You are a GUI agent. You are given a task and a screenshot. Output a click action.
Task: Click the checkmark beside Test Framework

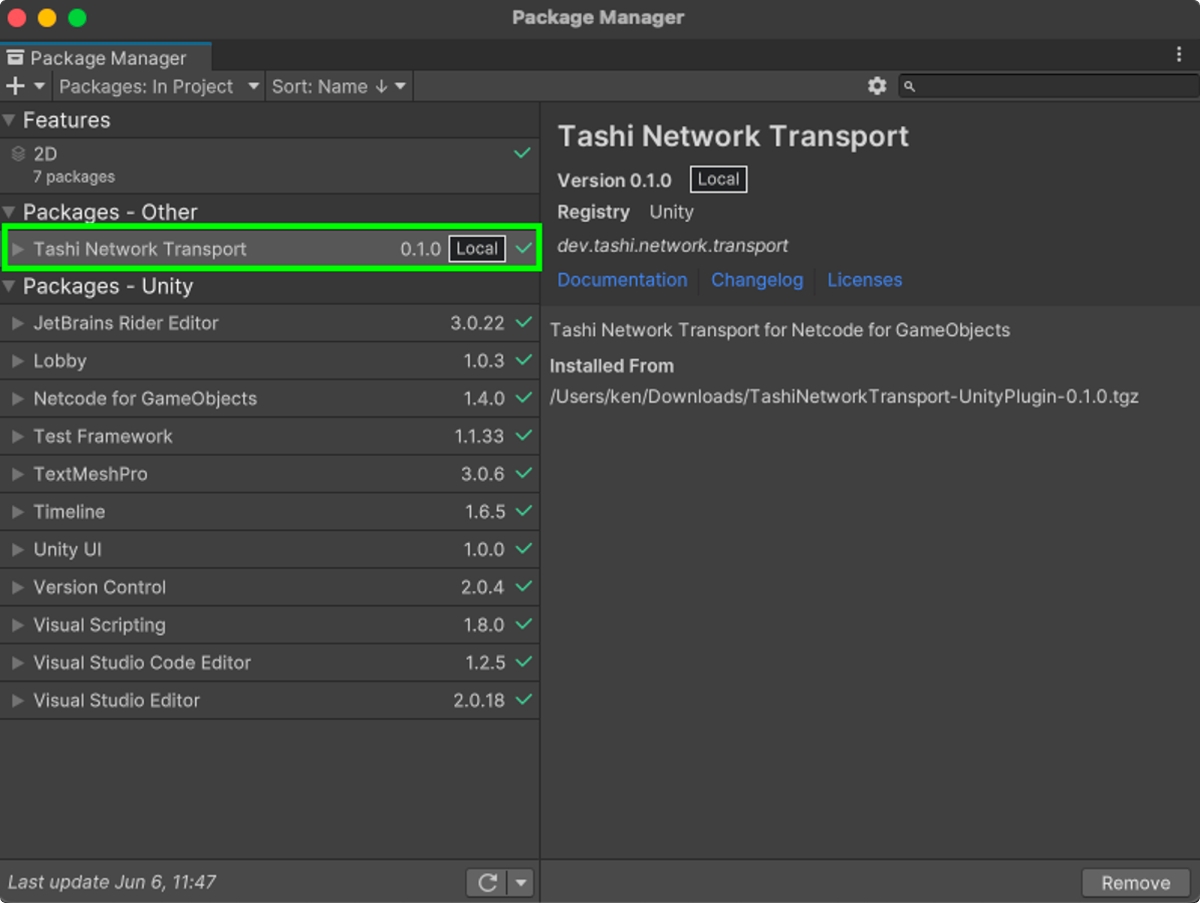pyautogui.click(x=523, y=436)
